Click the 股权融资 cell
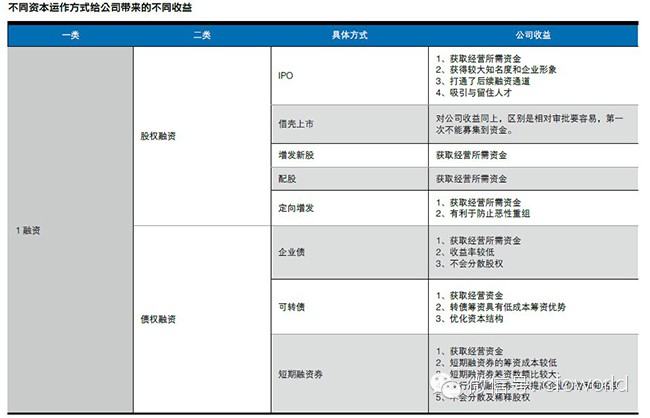650x418 pixels. point(202,136)
